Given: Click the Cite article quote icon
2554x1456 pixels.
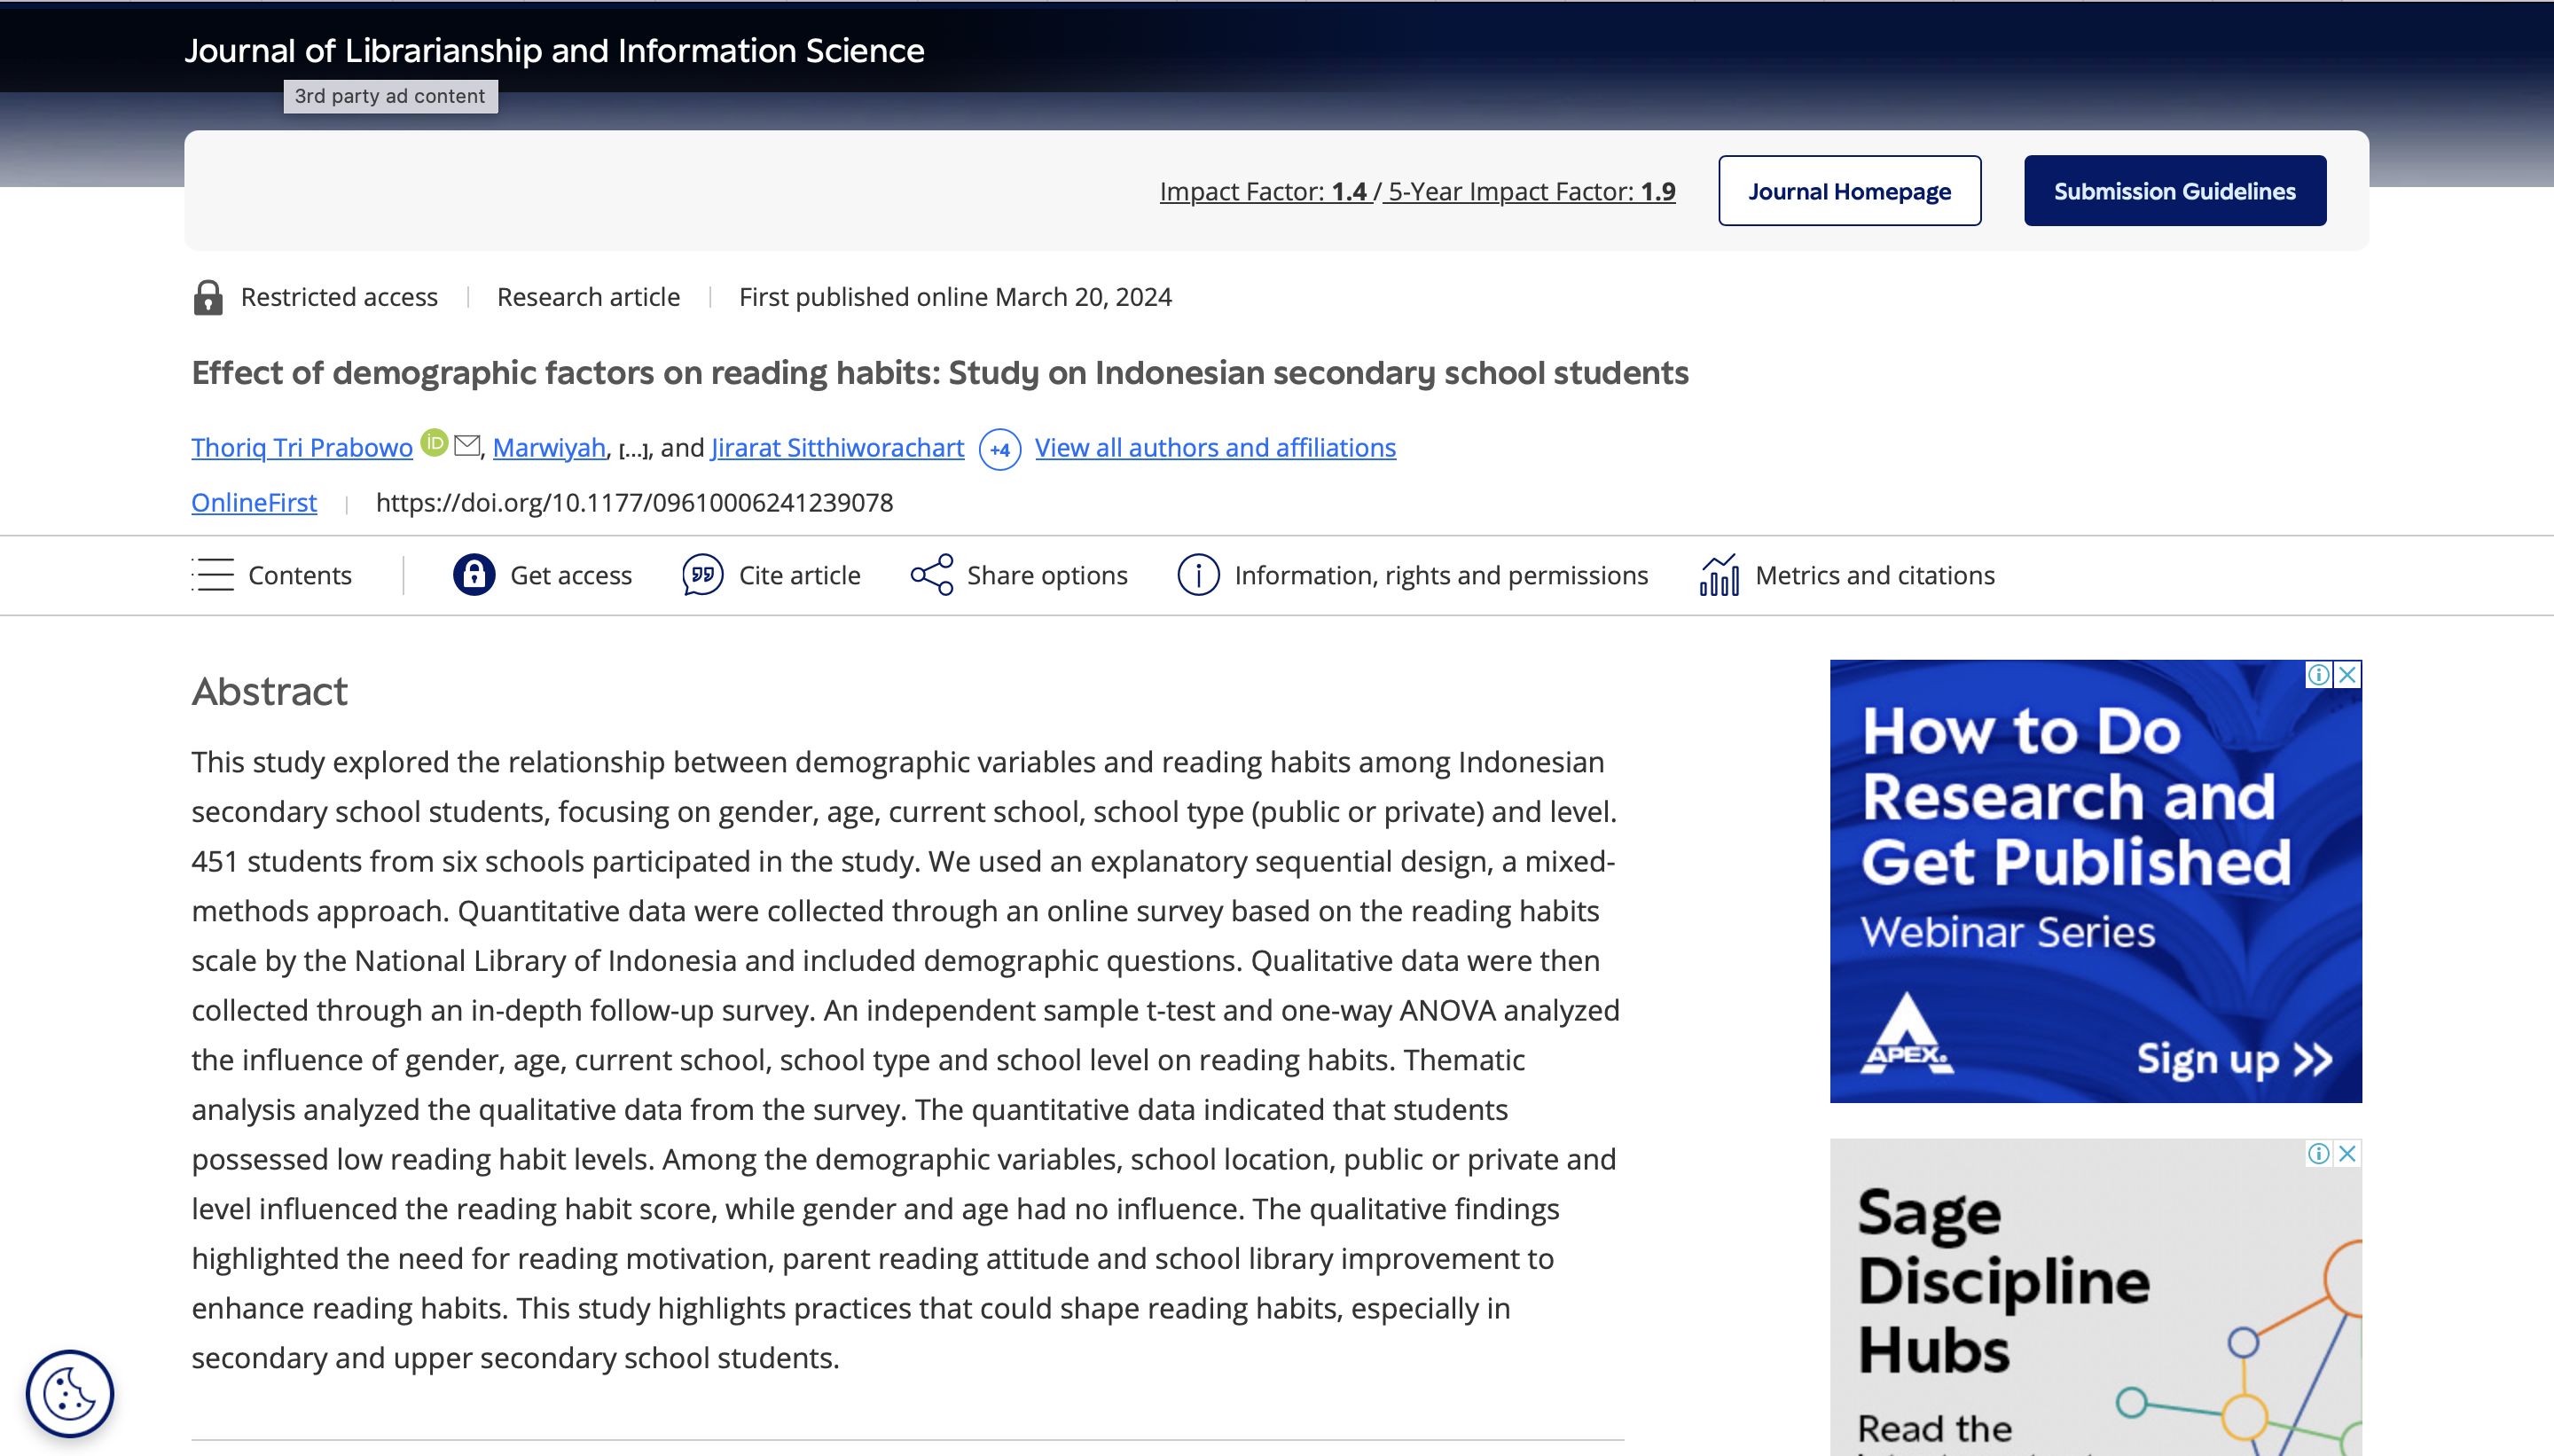Looking at the screenshot, I should pyautogui.click(x=702, y=575).
